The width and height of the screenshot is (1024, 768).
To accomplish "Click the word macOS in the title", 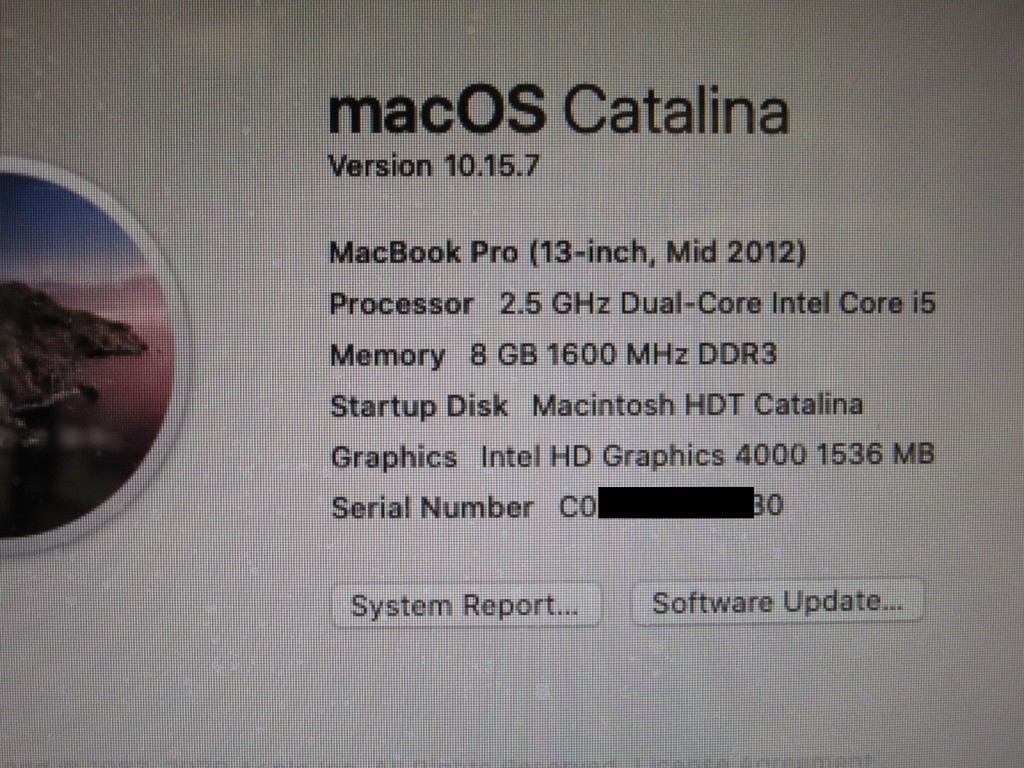I will click(436, 112).
